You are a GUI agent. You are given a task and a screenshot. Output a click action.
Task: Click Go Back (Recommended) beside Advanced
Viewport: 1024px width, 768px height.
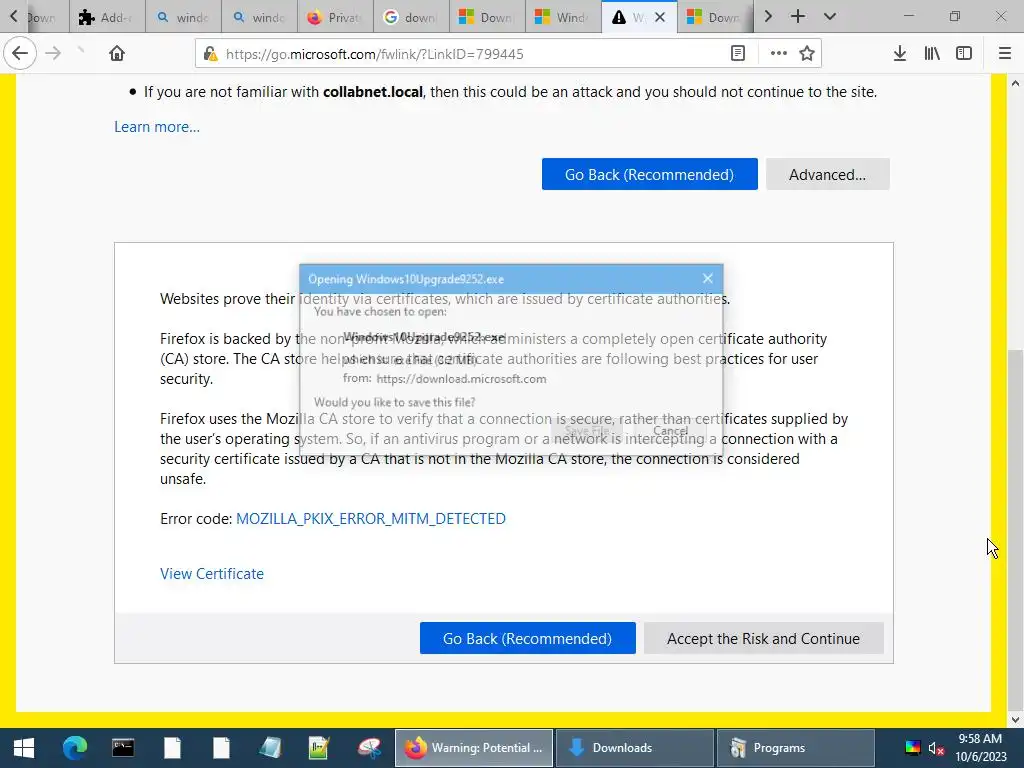click(x=649, y=174)
